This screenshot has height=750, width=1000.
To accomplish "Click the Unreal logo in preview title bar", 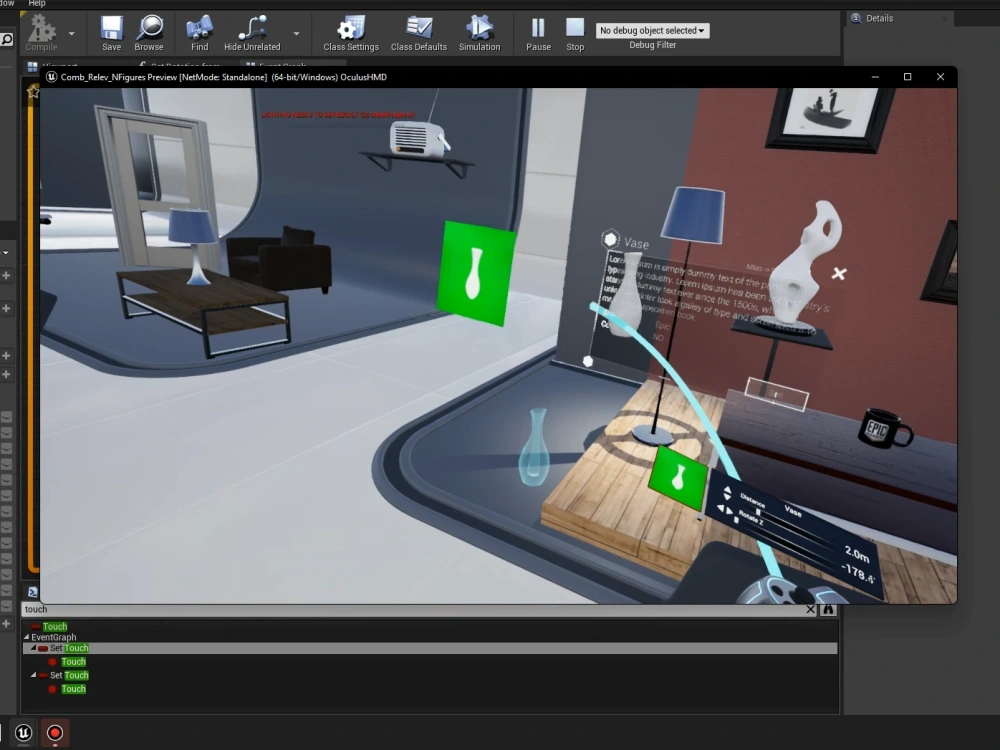I will (51, 77).
